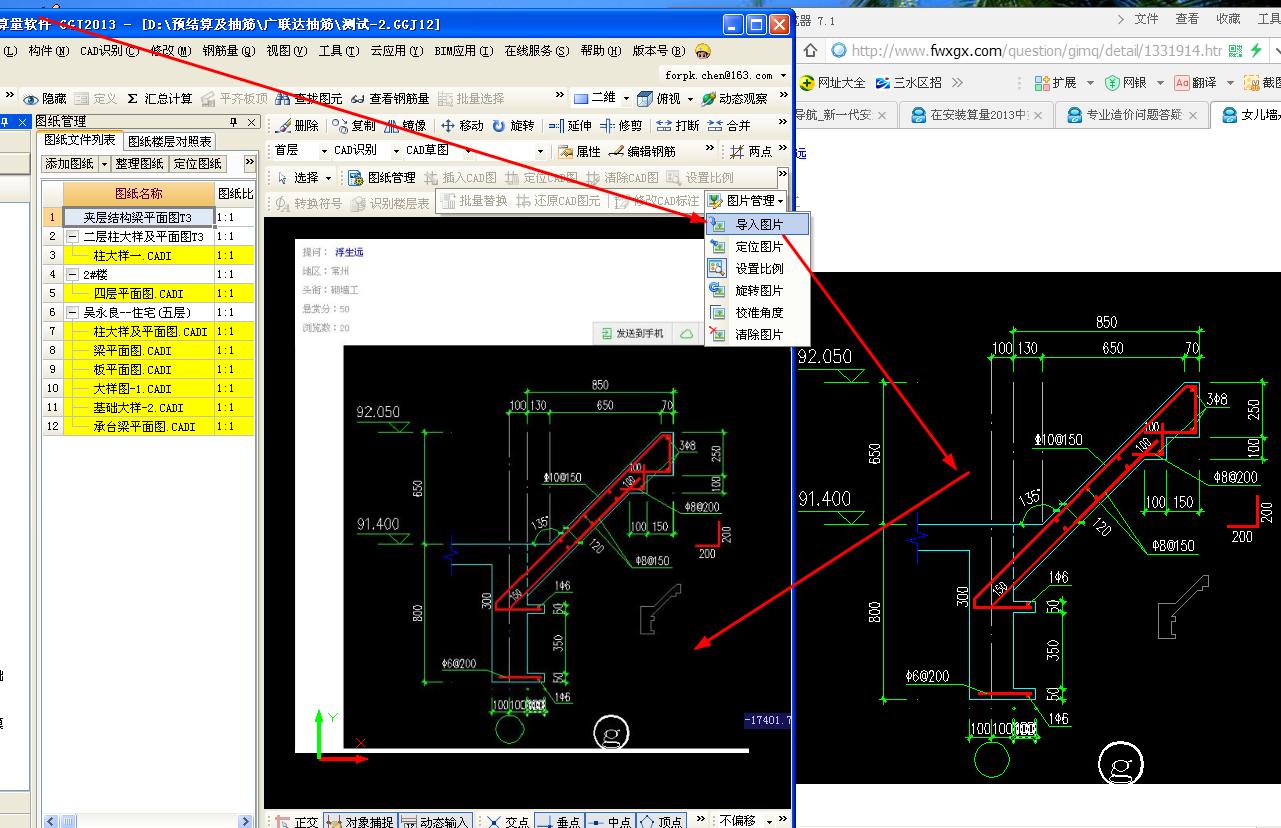Toggle 中点 midpoint snap

coord(610,822)
